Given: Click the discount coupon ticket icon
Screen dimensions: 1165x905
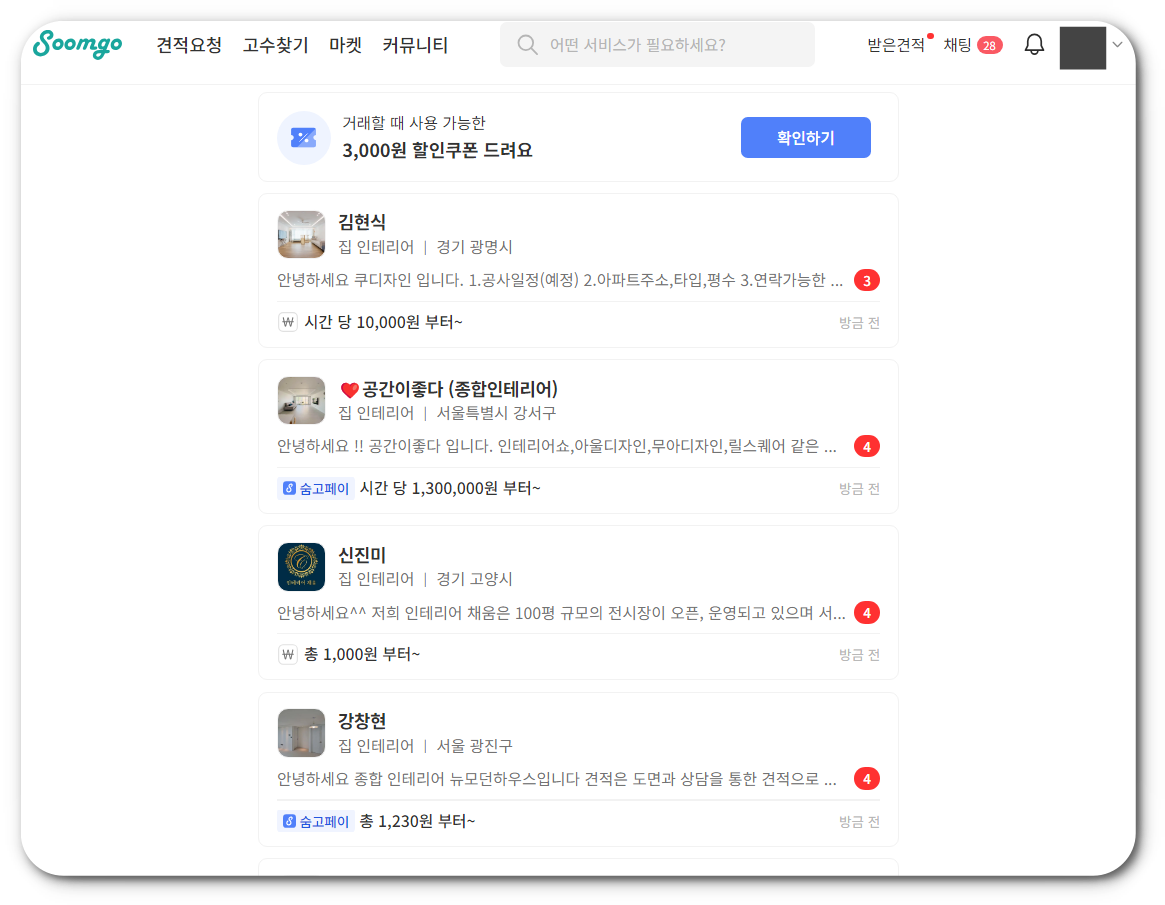Looking at the screenshot, I should (x=303, y=137).
